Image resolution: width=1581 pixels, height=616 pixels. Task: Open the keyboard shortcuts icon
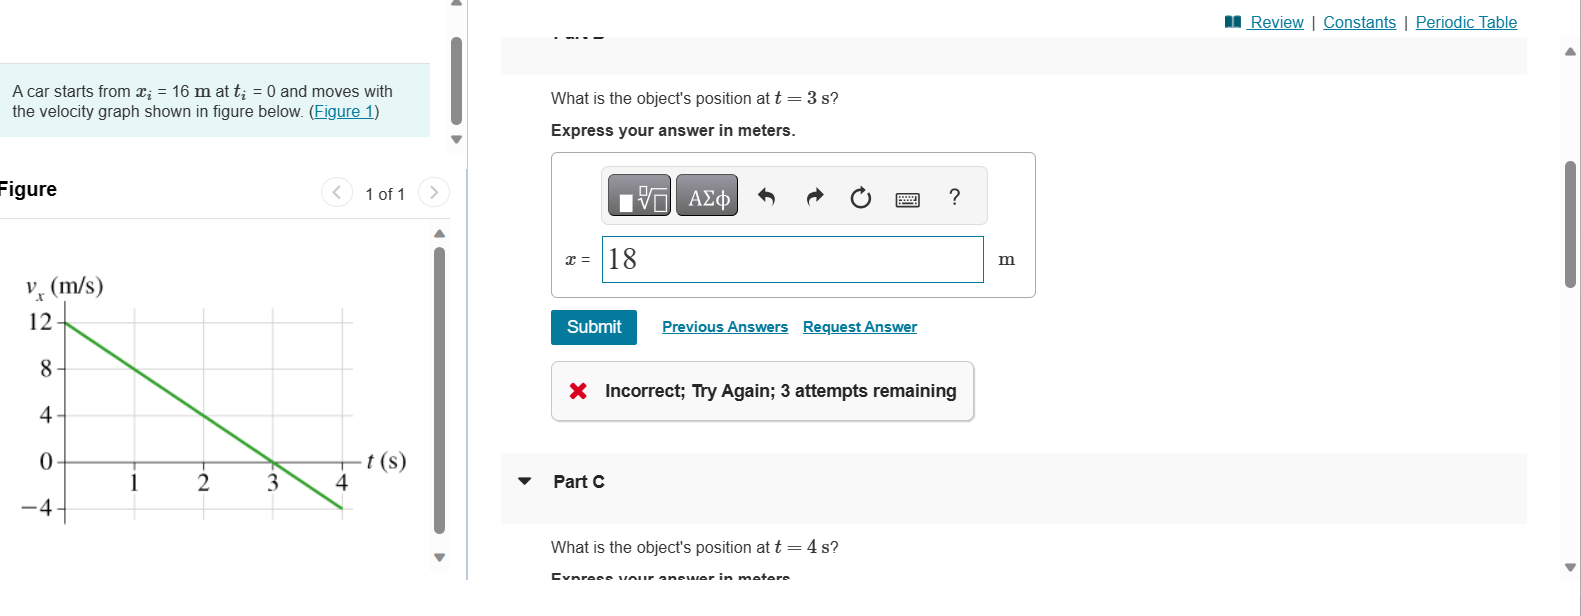(907, 198)
